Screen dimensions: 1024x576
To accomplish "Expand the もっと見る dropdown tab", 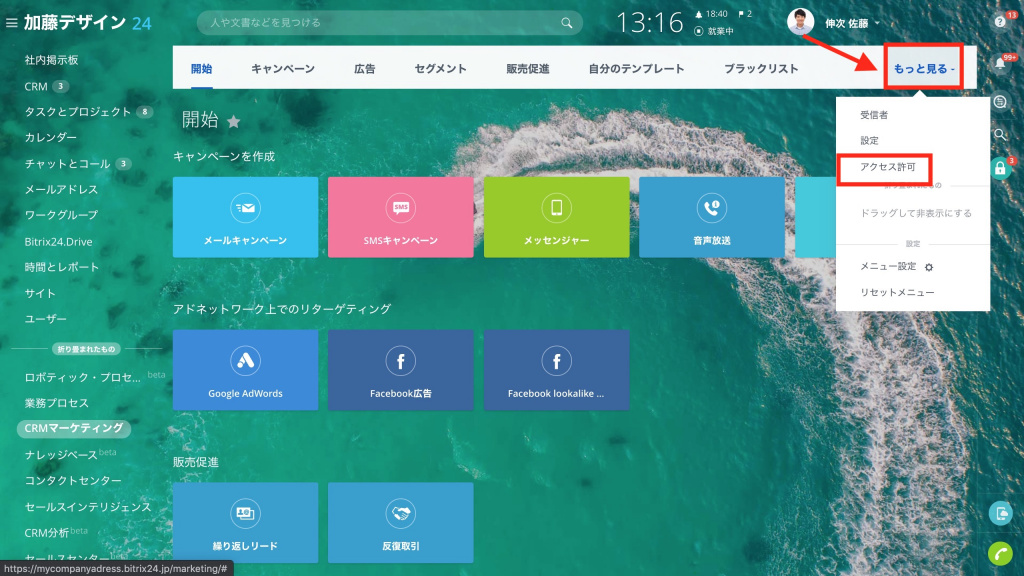I will point(923,68).
